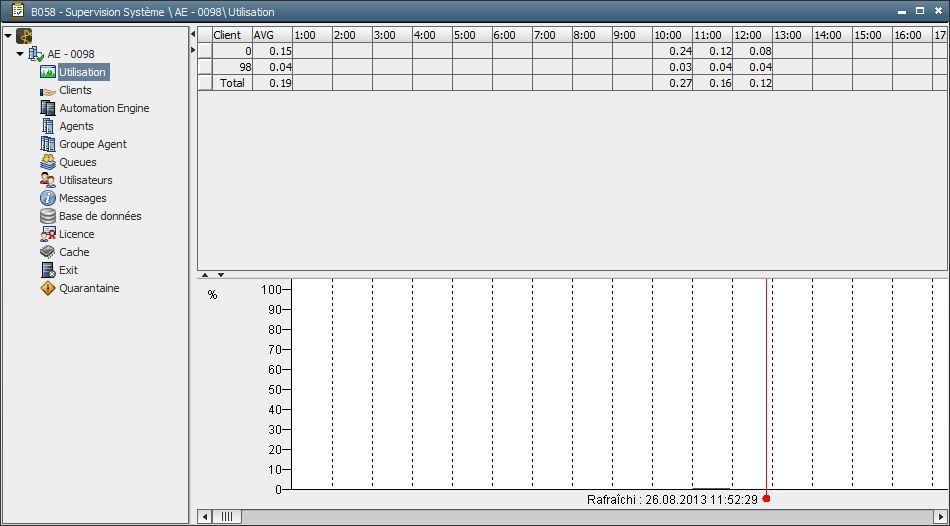Click the Base de données database icon
The image size is (950, 526).
click(x=48, y=216)
